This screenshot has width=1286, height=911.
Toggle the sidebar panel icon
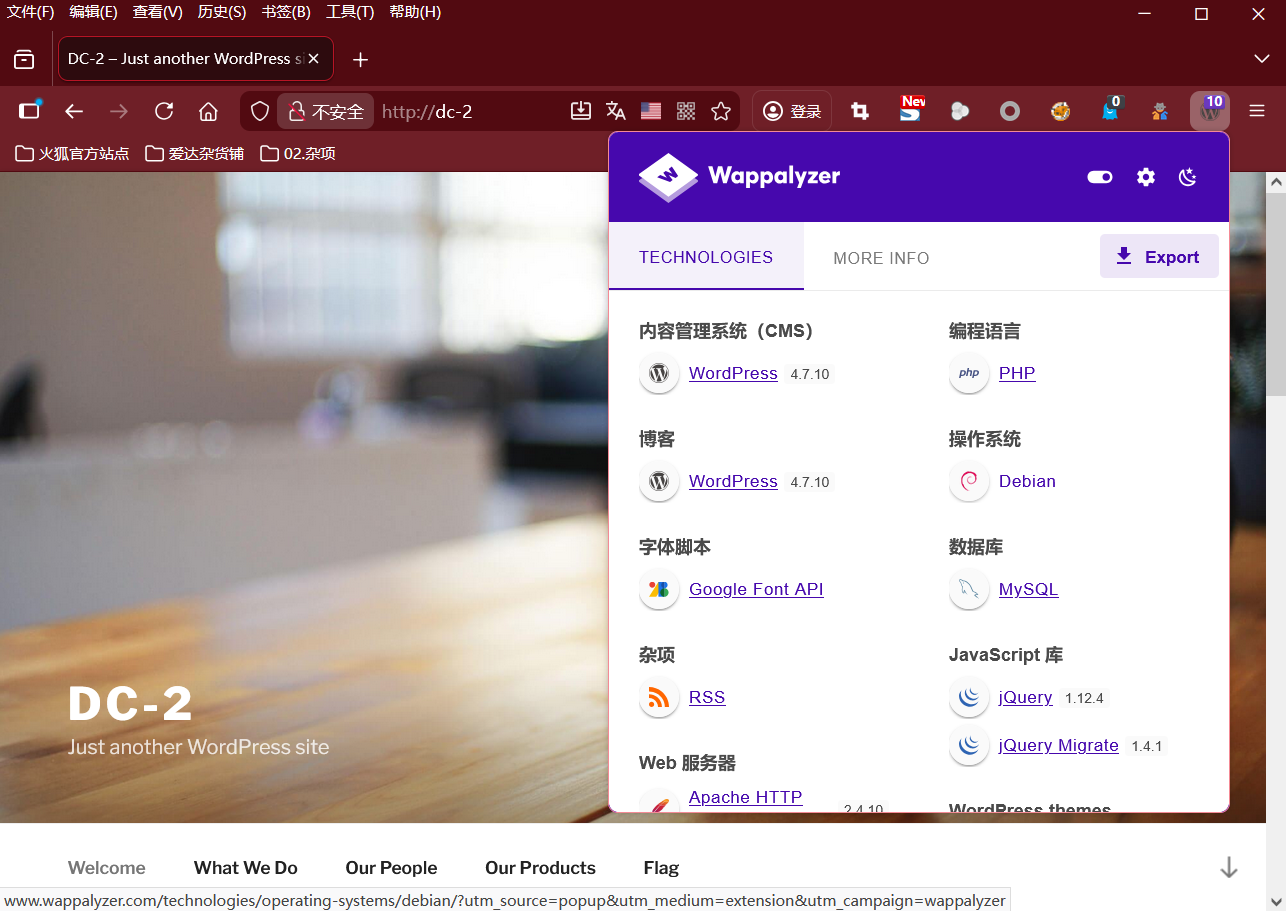point(30,111)
